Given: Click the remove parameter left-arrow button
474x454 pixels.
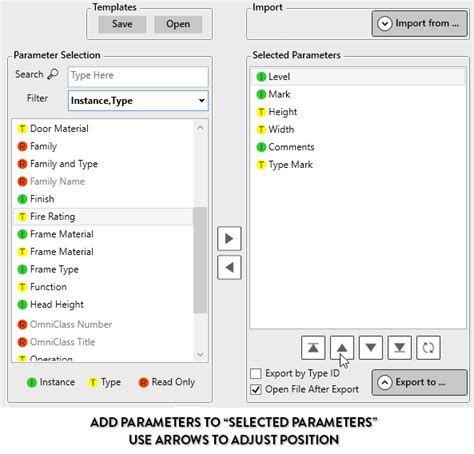Looking at the screenshot, I should [229, 267].
